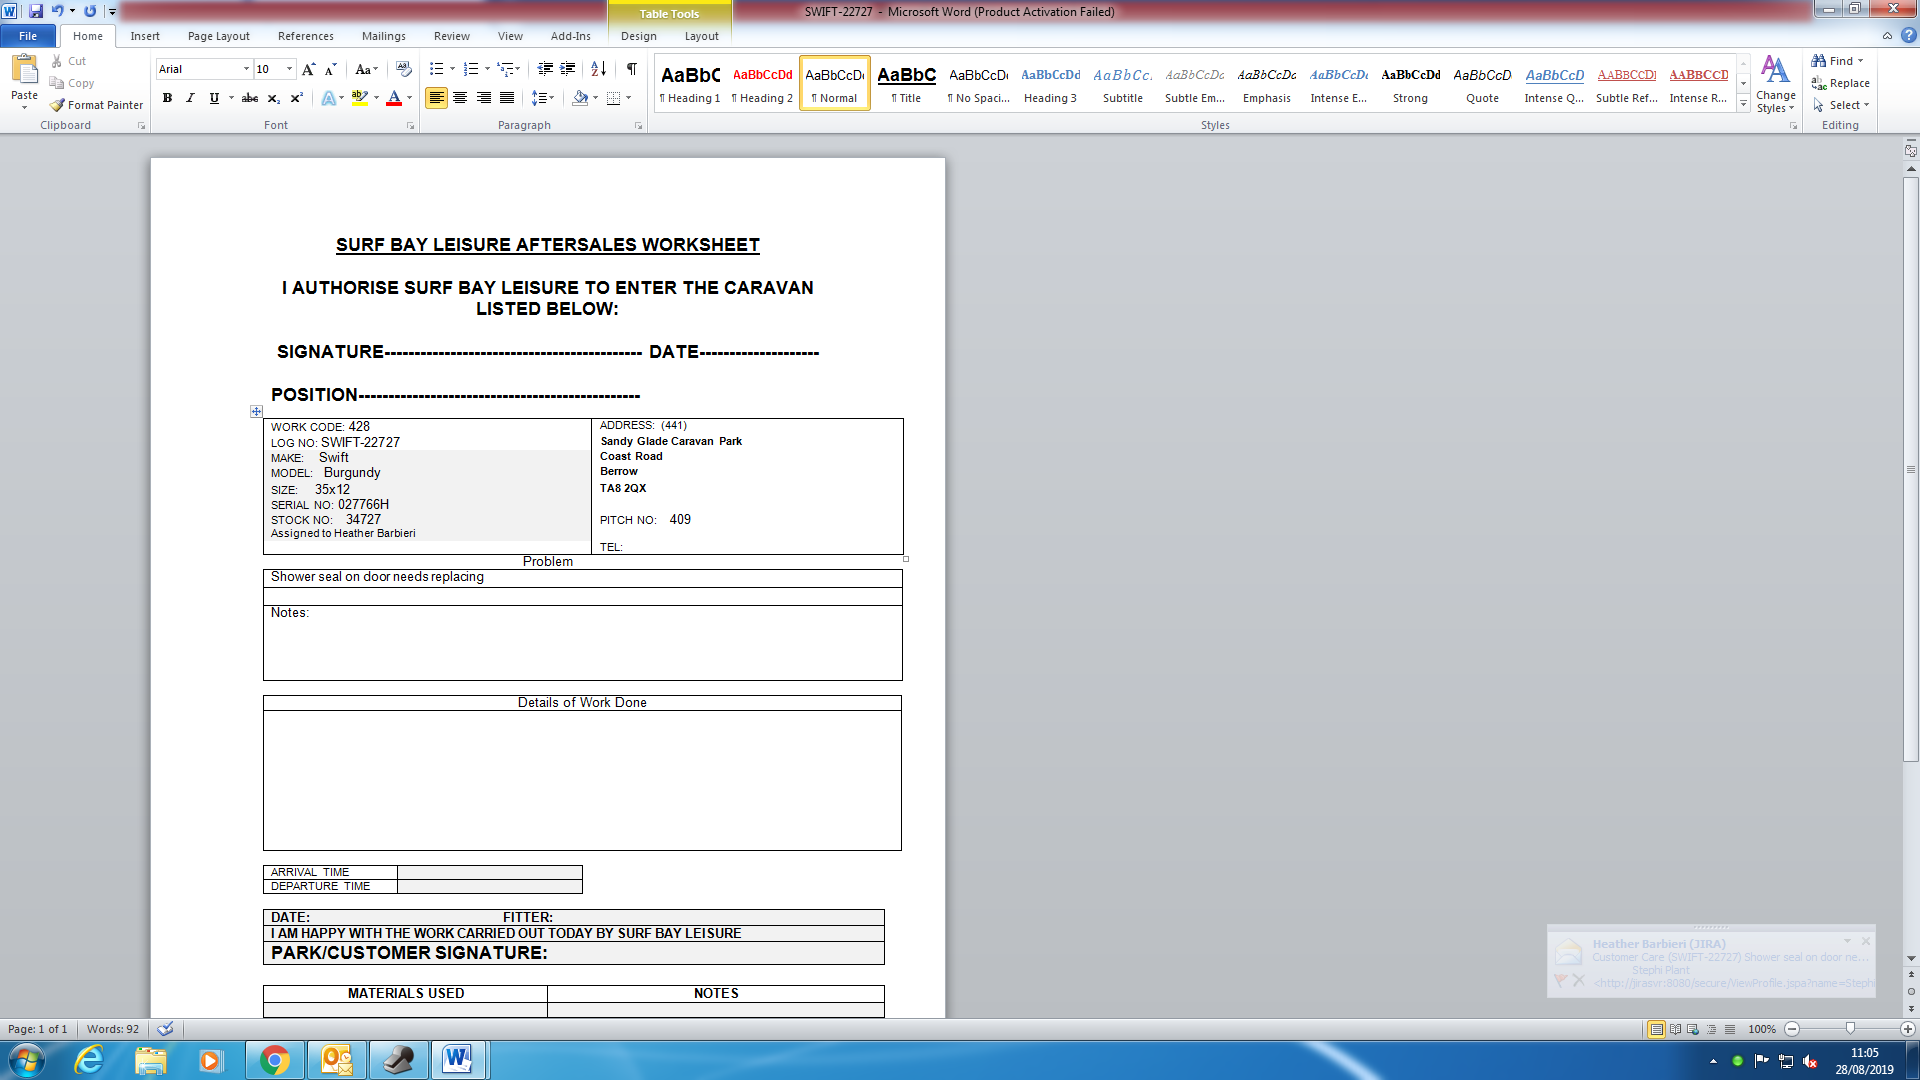Expand the Styles gallery More arrow
This screenshot has width=1920, height=1080.
[1743, 104]
